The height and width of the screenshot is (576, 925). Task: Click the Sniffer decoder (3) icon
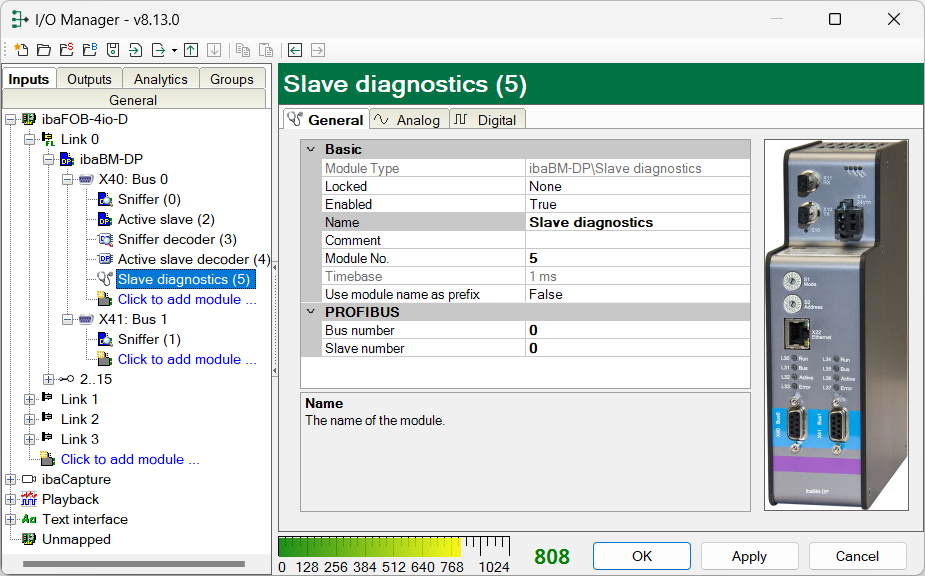[x=105, y=240]
